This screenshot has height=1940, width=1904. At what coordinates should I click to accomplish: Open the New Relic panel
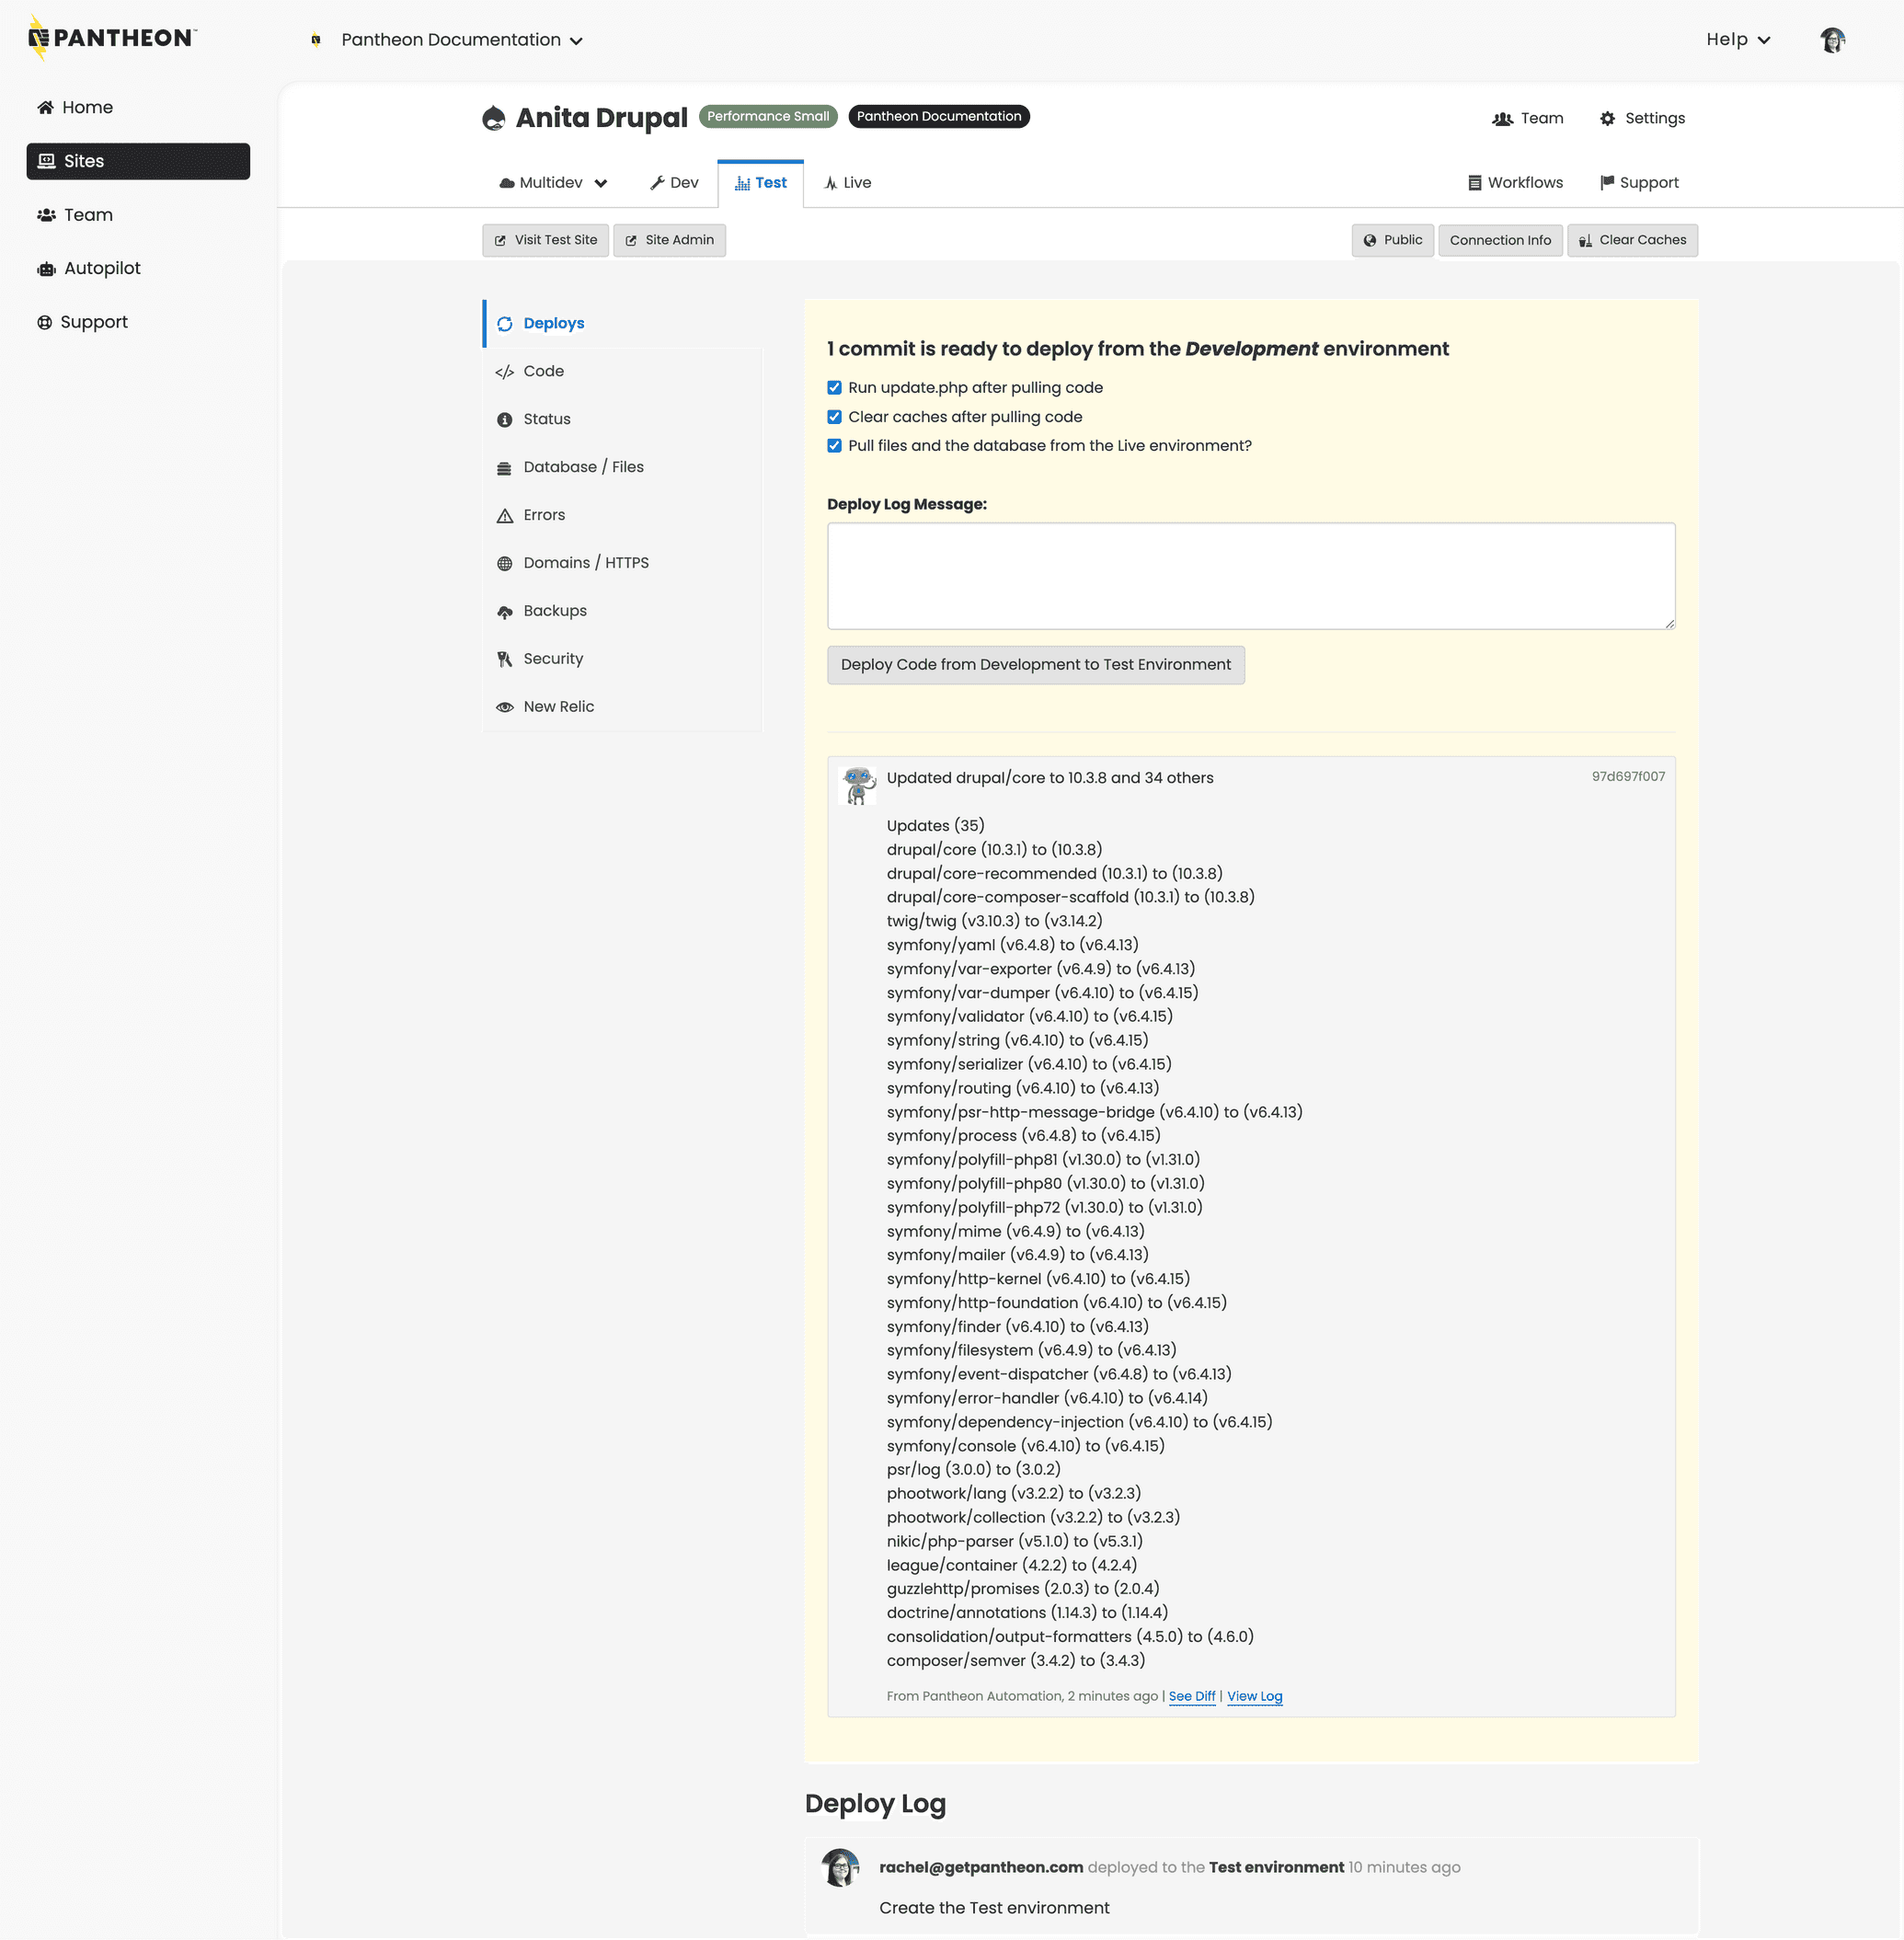[x=559, y=706]
